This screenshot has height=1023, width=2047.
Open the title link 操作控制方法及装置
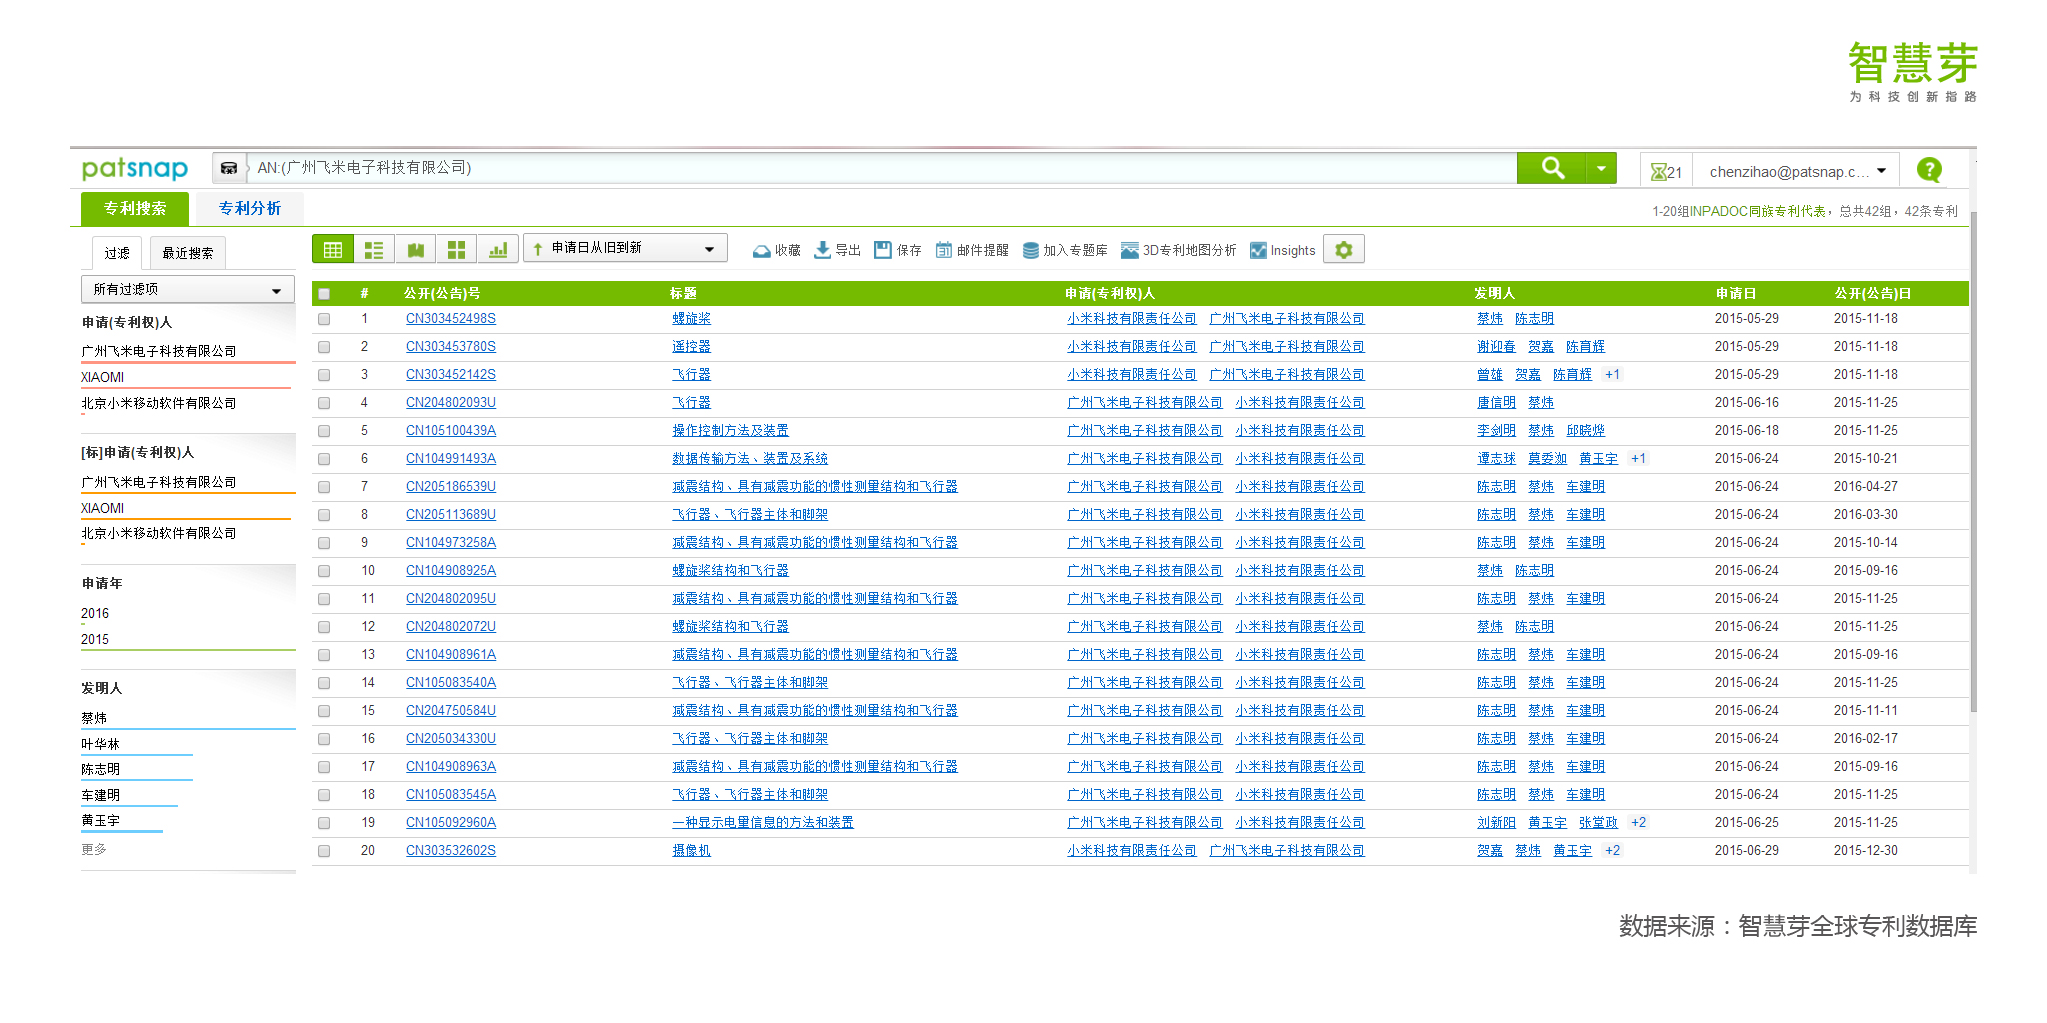tap(730, 430)
